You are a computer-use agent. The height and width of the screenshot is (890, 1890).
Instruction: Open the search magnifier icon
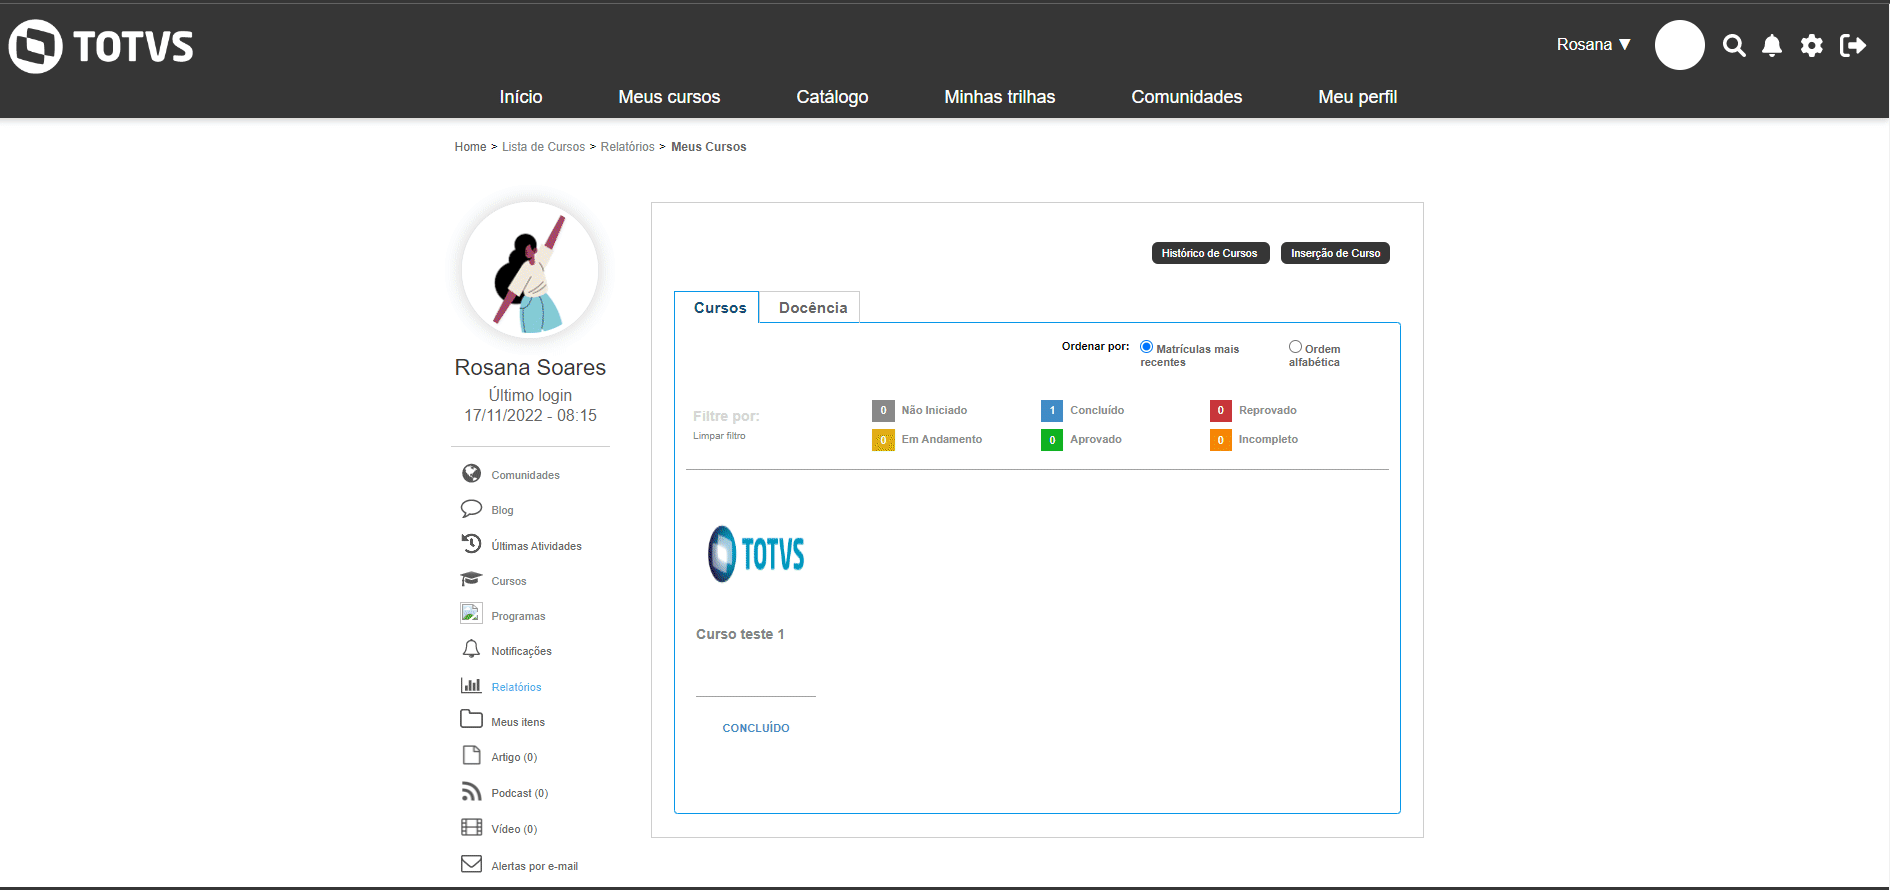tap(1734, 45)
